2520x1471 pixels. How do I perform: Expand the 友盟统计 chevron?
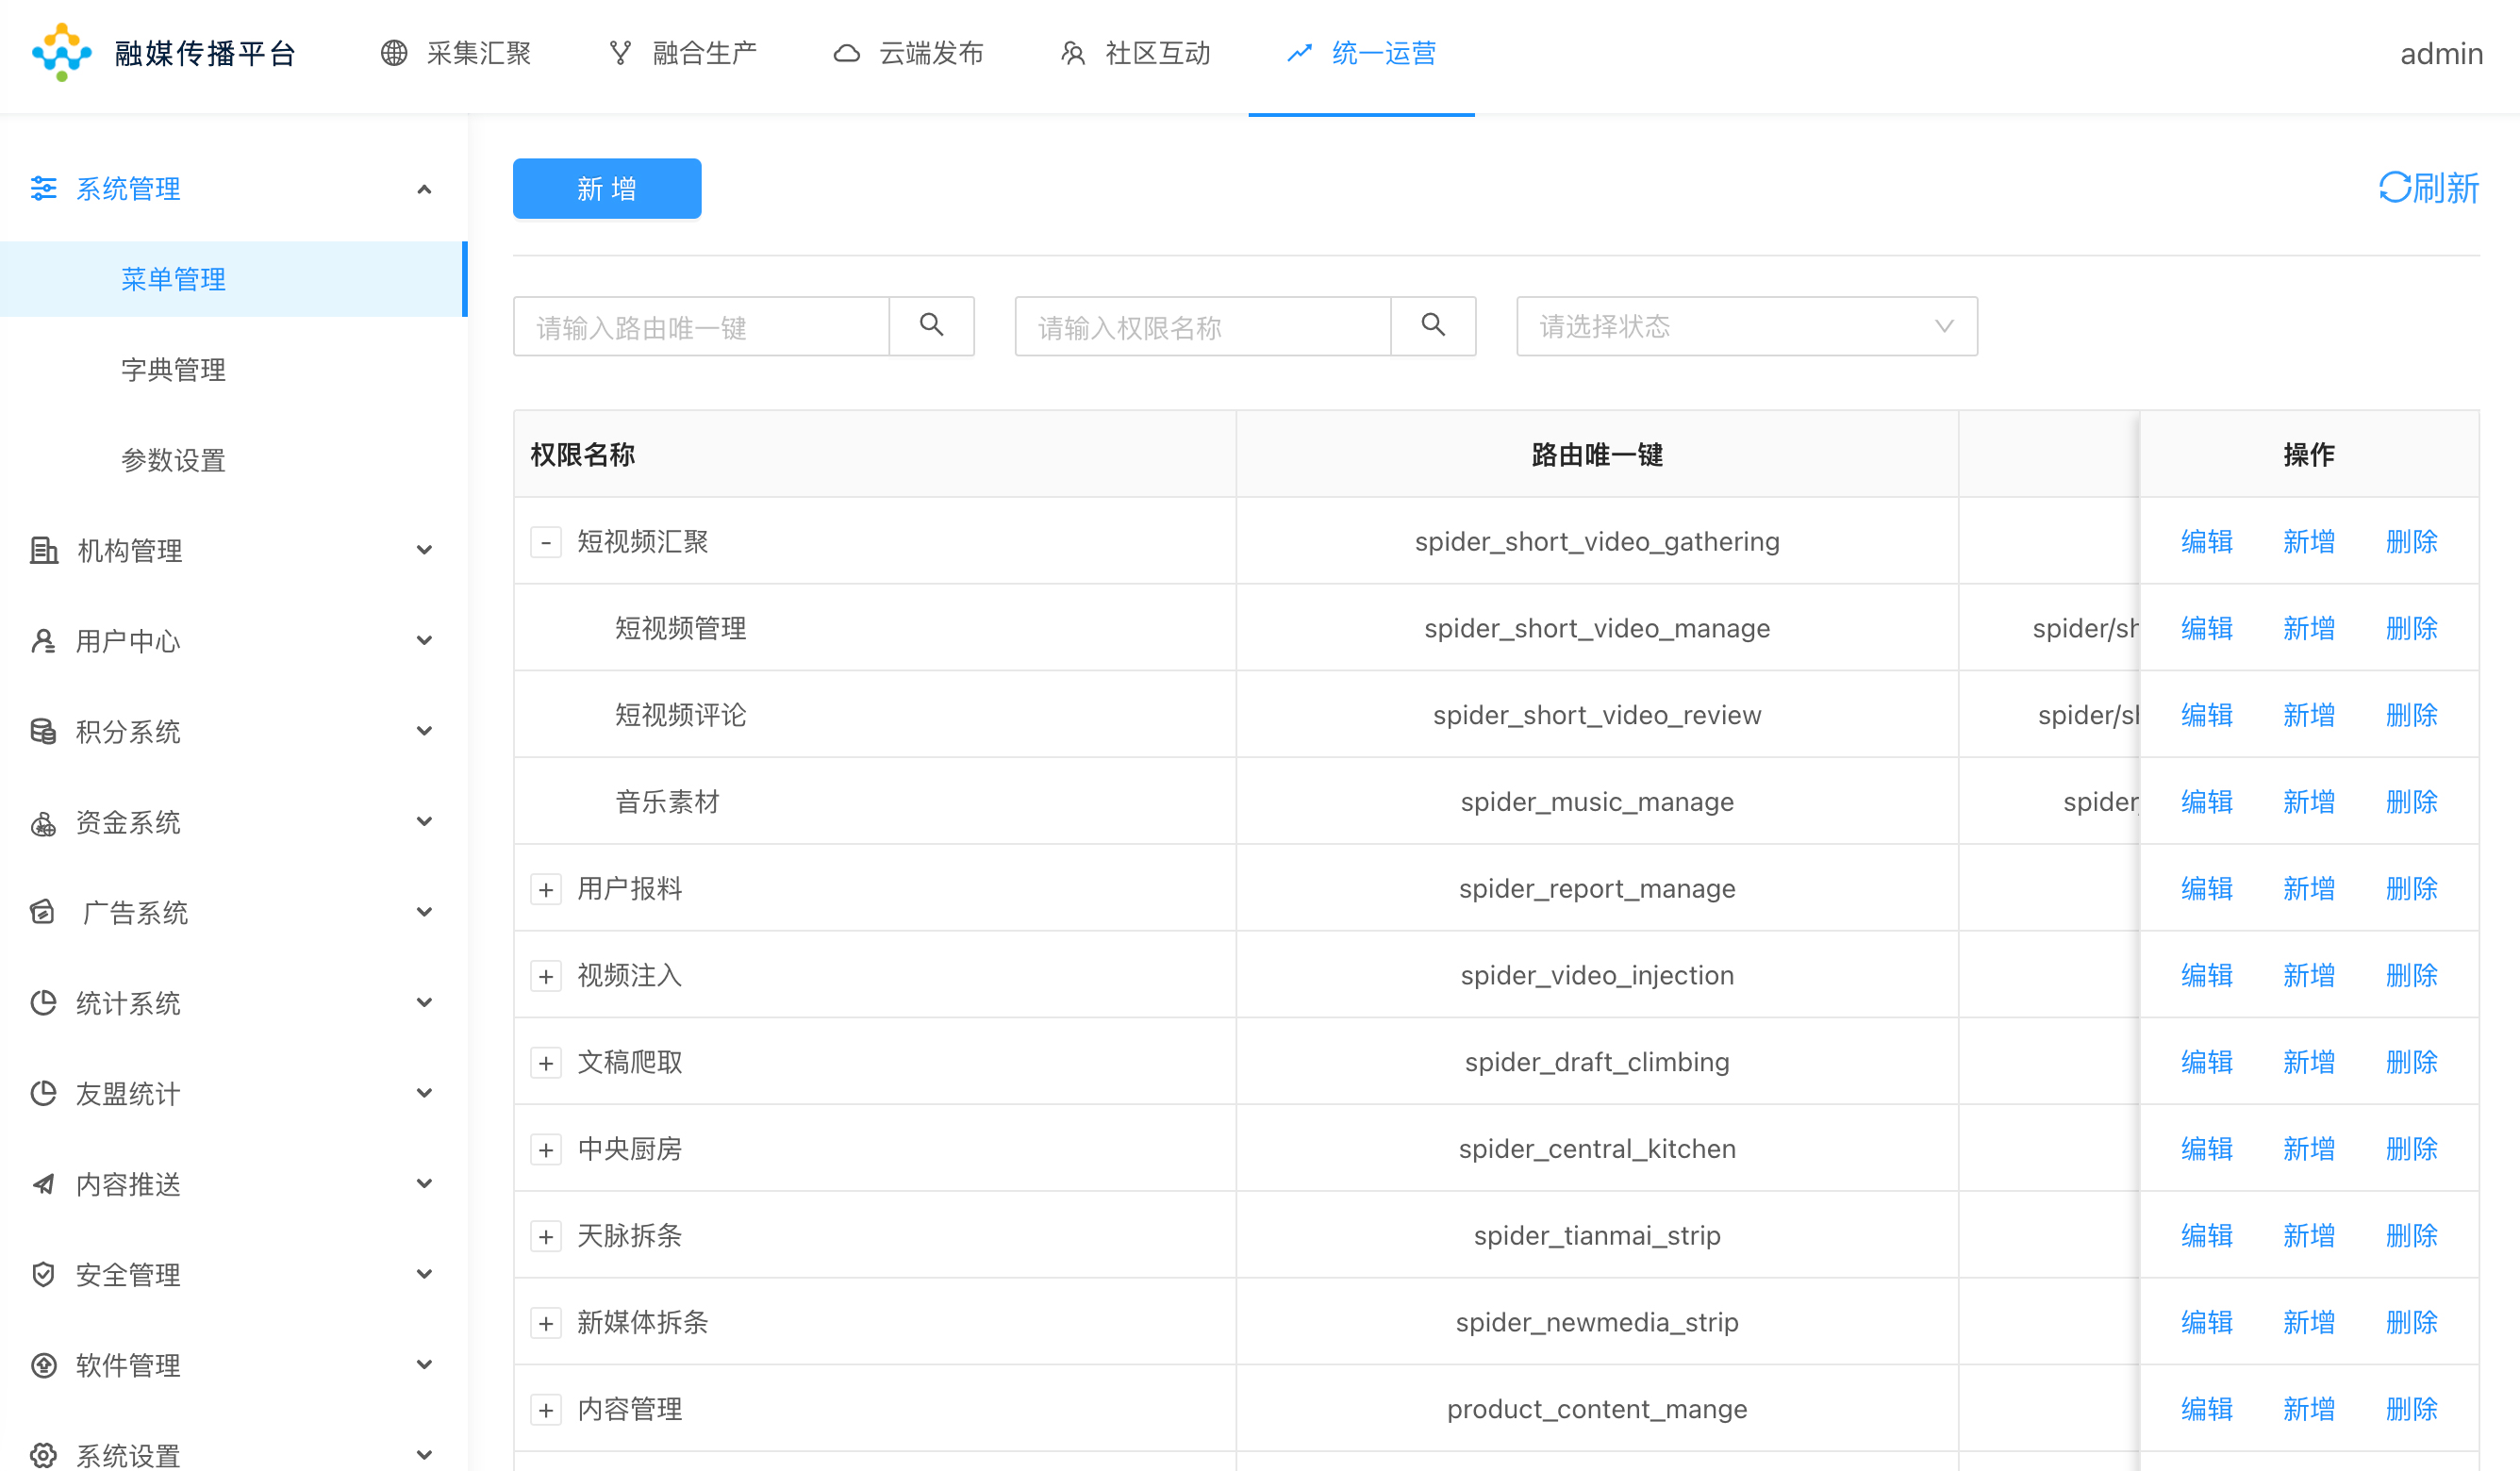click(424, 1093)
